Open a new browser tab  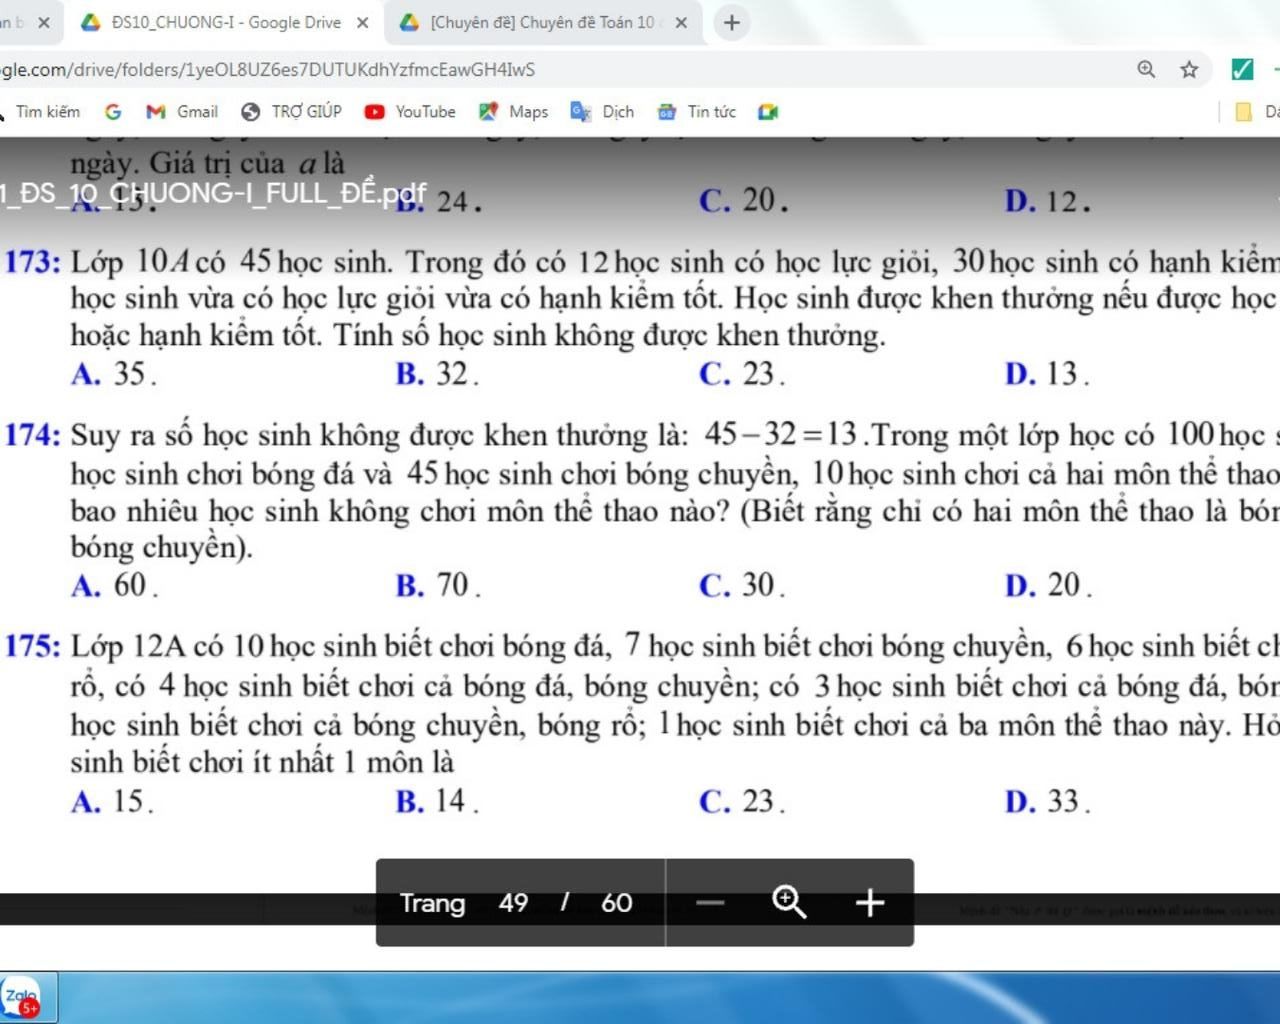732,22
